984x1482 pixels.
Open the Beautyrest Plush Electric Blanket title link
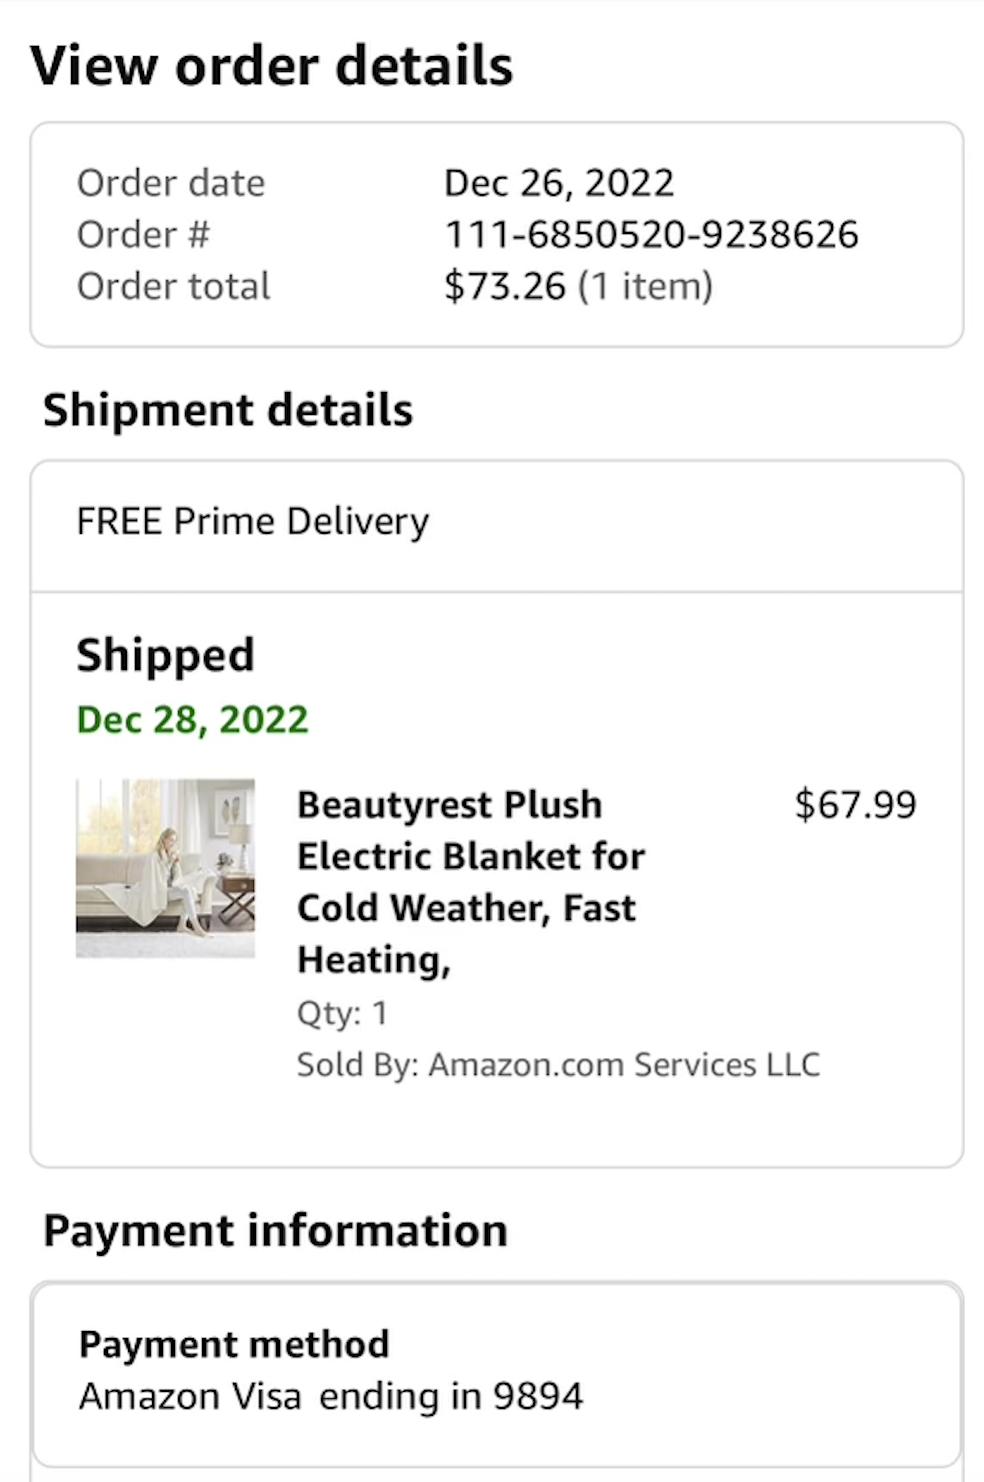coord(470,882)
